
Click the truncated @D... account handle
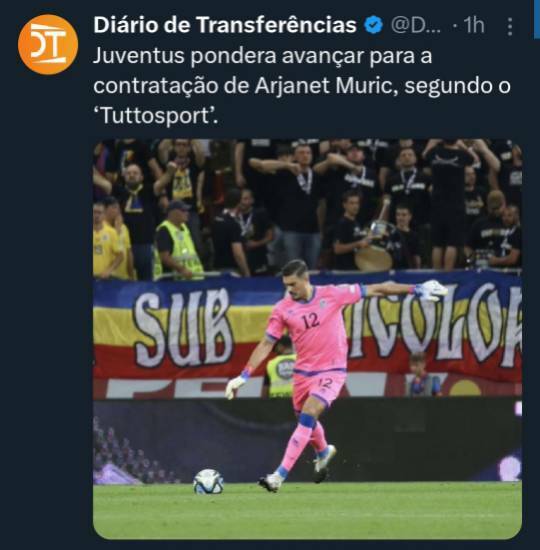click(415, 25)
